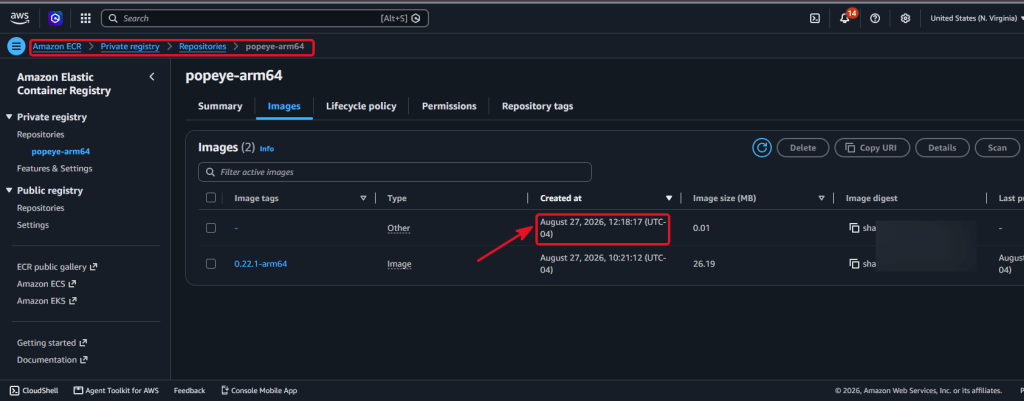The width and height of the screenshot is (1024, 401).
Task: Click the 26.19 image size value
Action: pyautogui.click(x=703, y=264)
